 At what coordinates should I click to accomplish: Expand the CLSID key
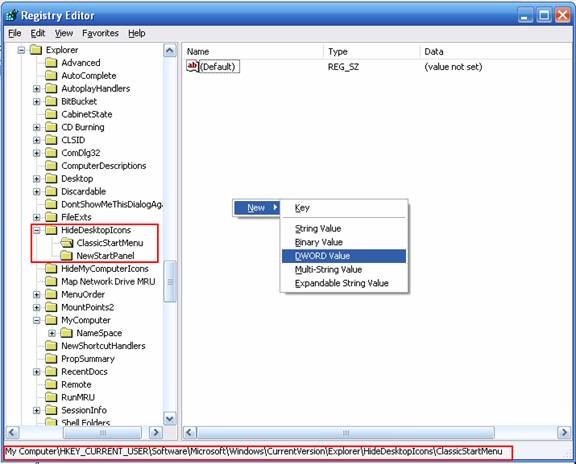pyautogui.click(x=37, y=140)
